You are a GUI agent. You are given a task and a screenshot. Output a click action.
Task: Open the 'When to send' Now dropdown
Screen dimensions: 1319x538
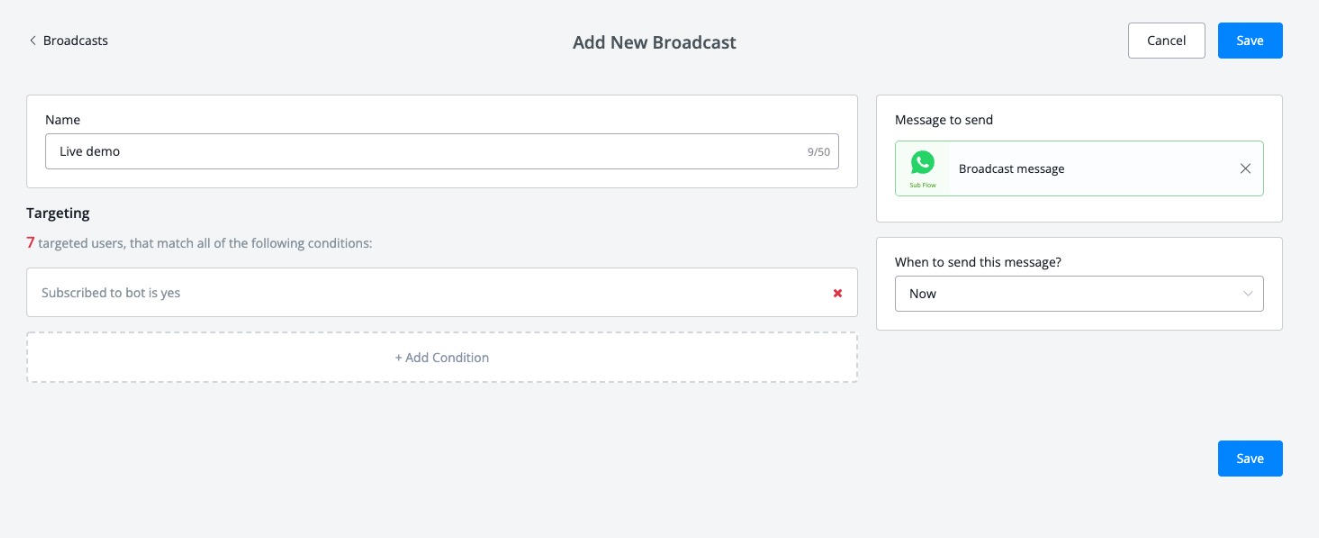(x=1078, y=294)
